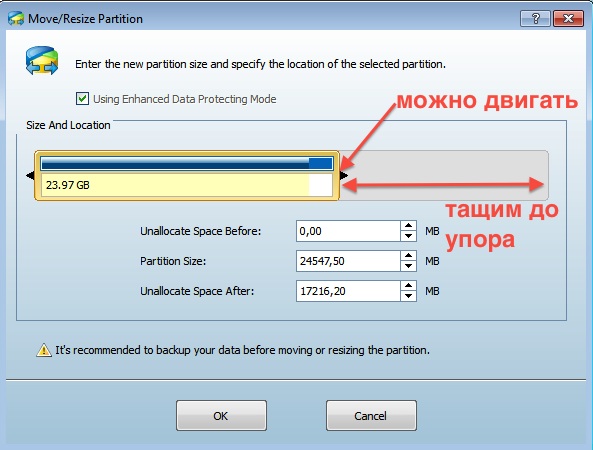Close the Move/Resize Partition dialog

click(568, 18)
